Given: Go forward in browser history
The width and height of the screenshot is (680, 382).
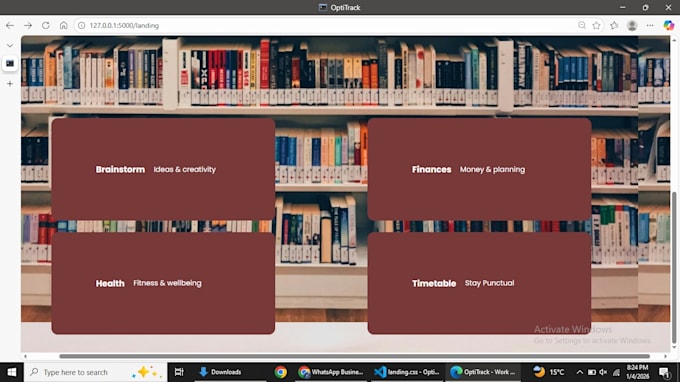Looking at the screenshot, I should [x=28, y=26].
